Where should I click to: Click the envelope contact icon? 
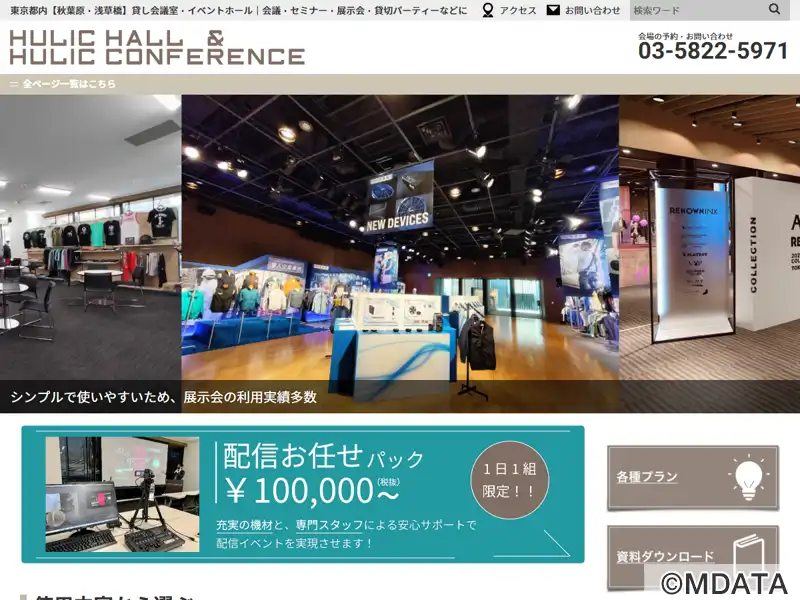tap(553, 10)
